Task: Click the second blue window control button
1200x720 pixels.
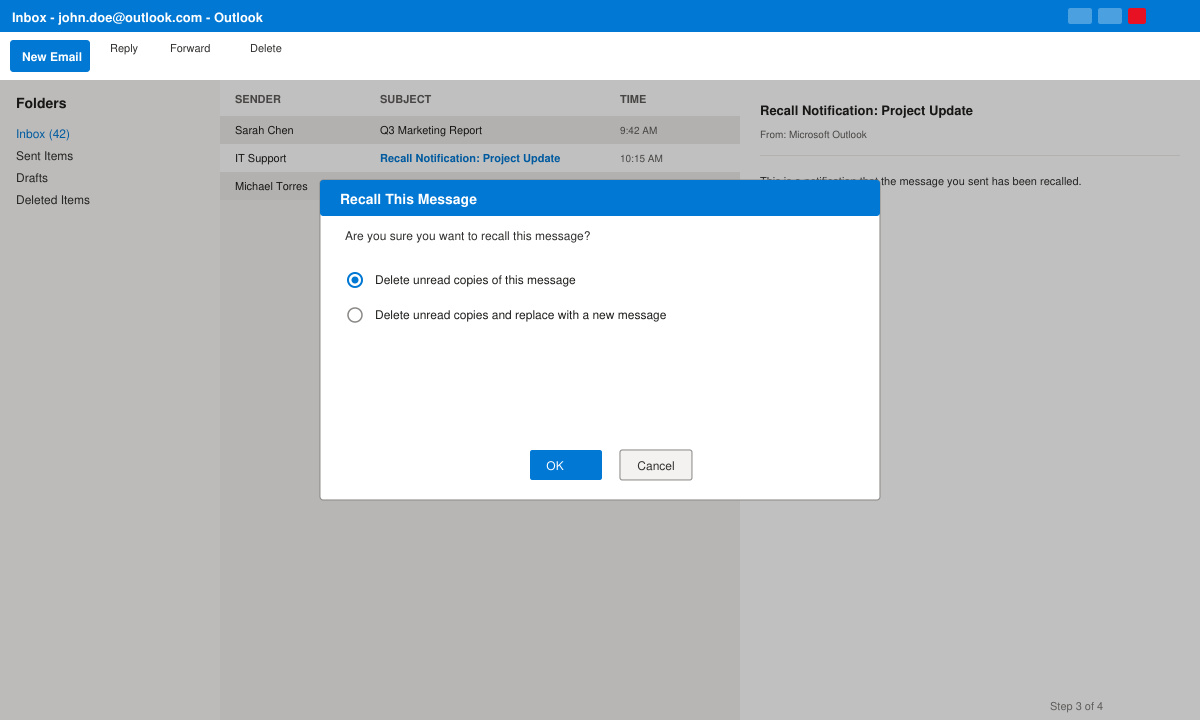Action: point(1110,16)
